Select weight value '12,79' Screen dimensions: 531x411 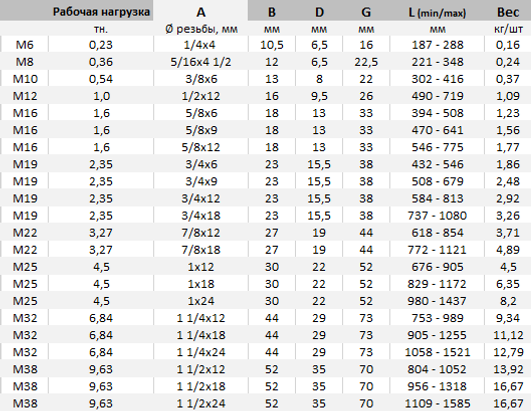tap(508, 352)
